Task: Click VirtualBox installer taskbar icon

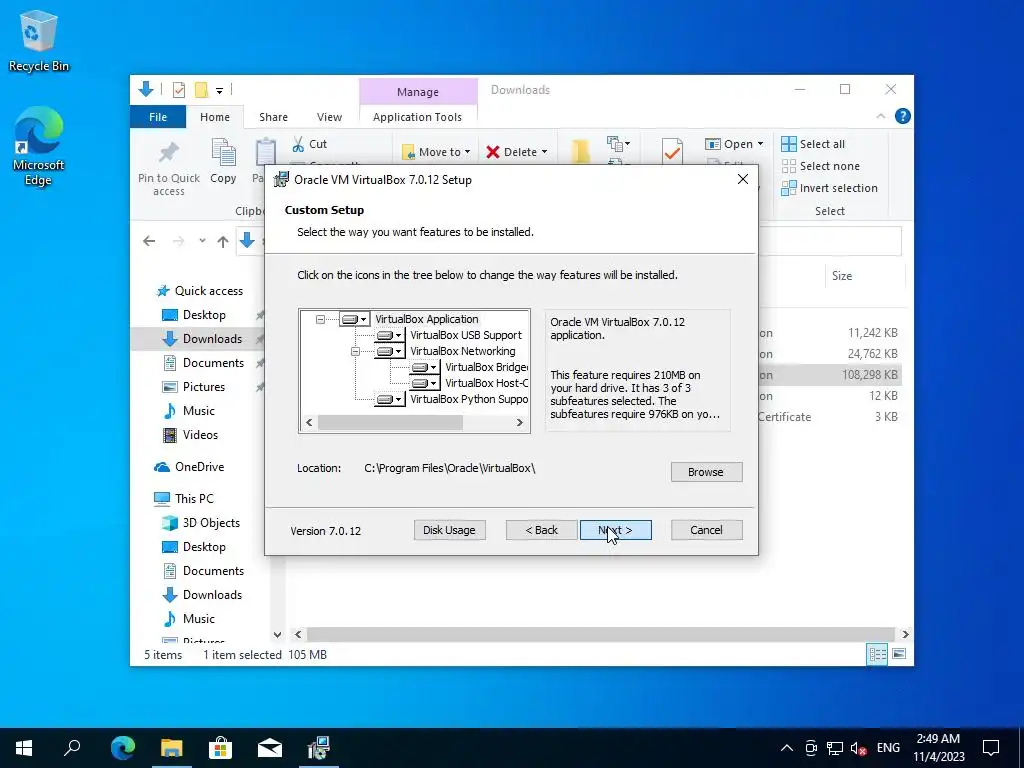Action: 319,748
